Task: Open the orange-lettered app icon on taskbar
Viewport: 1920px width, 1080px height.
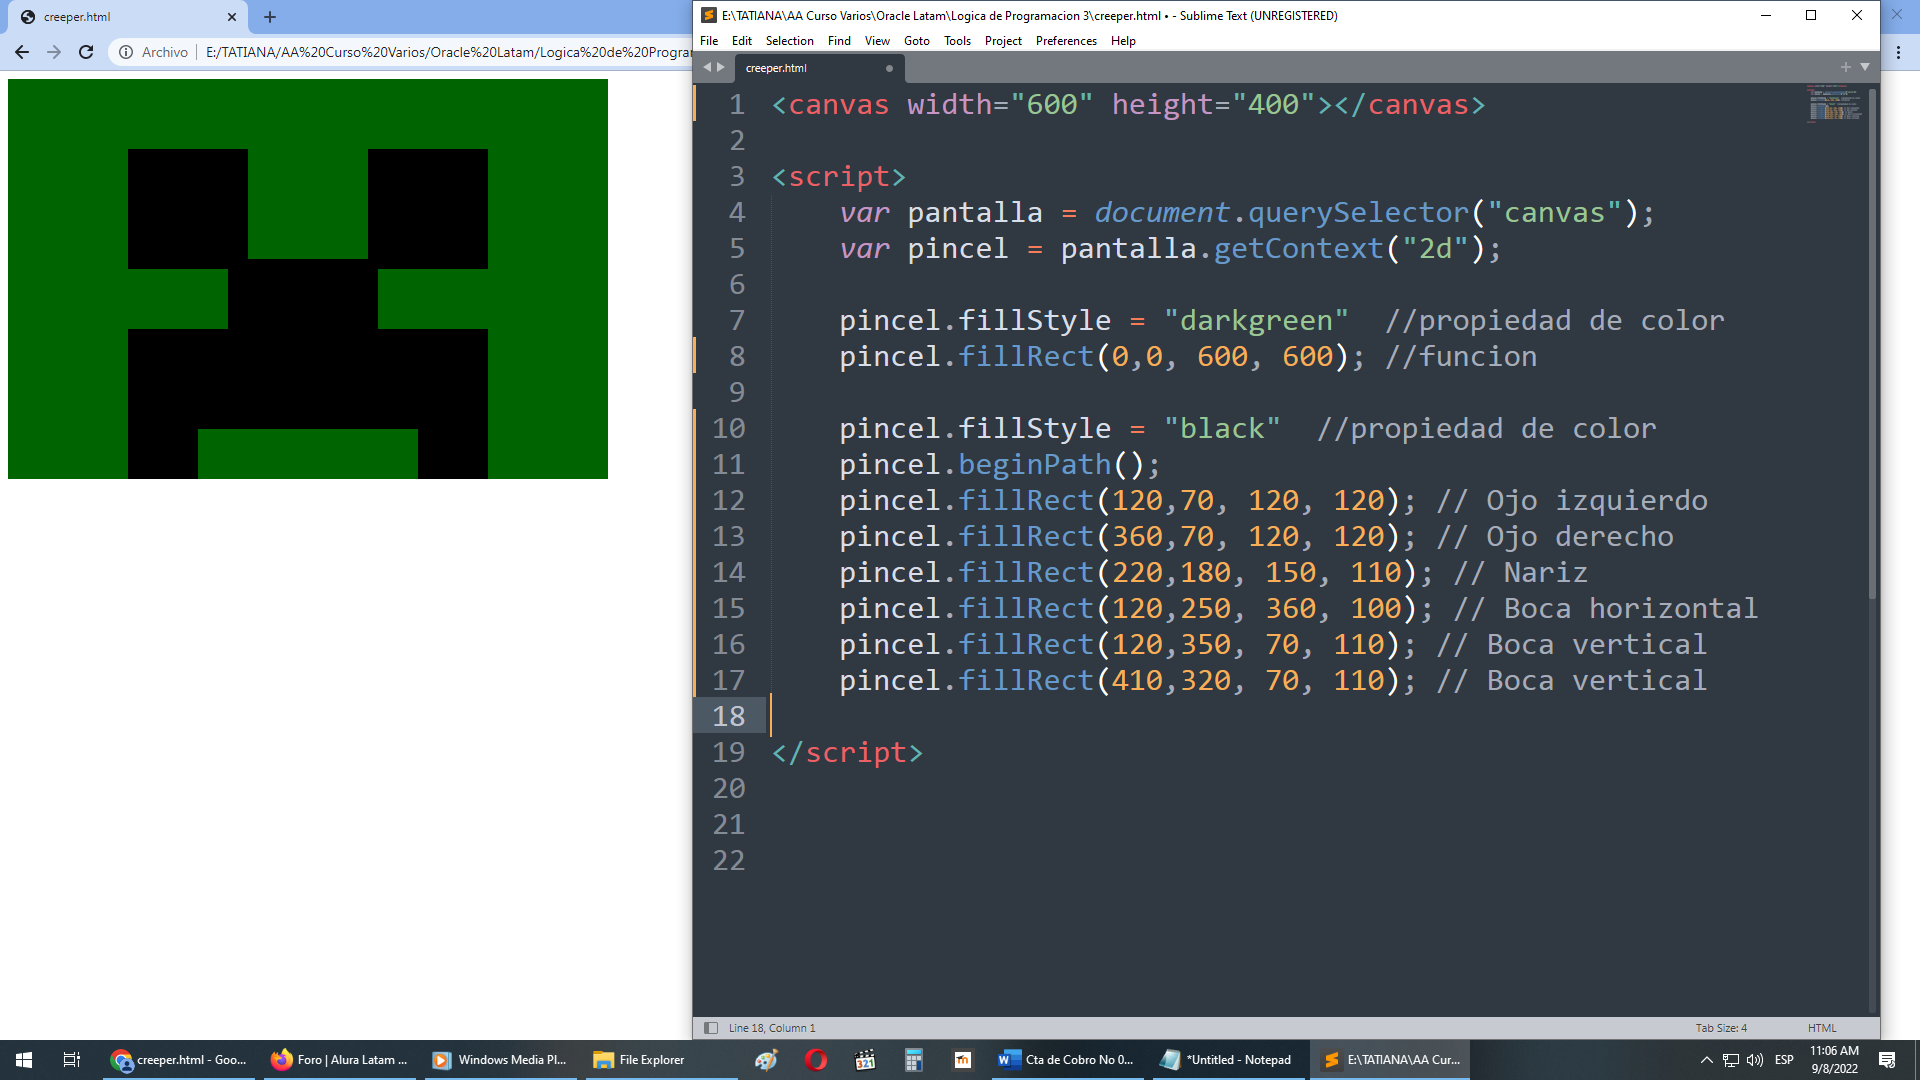Action: 963,1060
